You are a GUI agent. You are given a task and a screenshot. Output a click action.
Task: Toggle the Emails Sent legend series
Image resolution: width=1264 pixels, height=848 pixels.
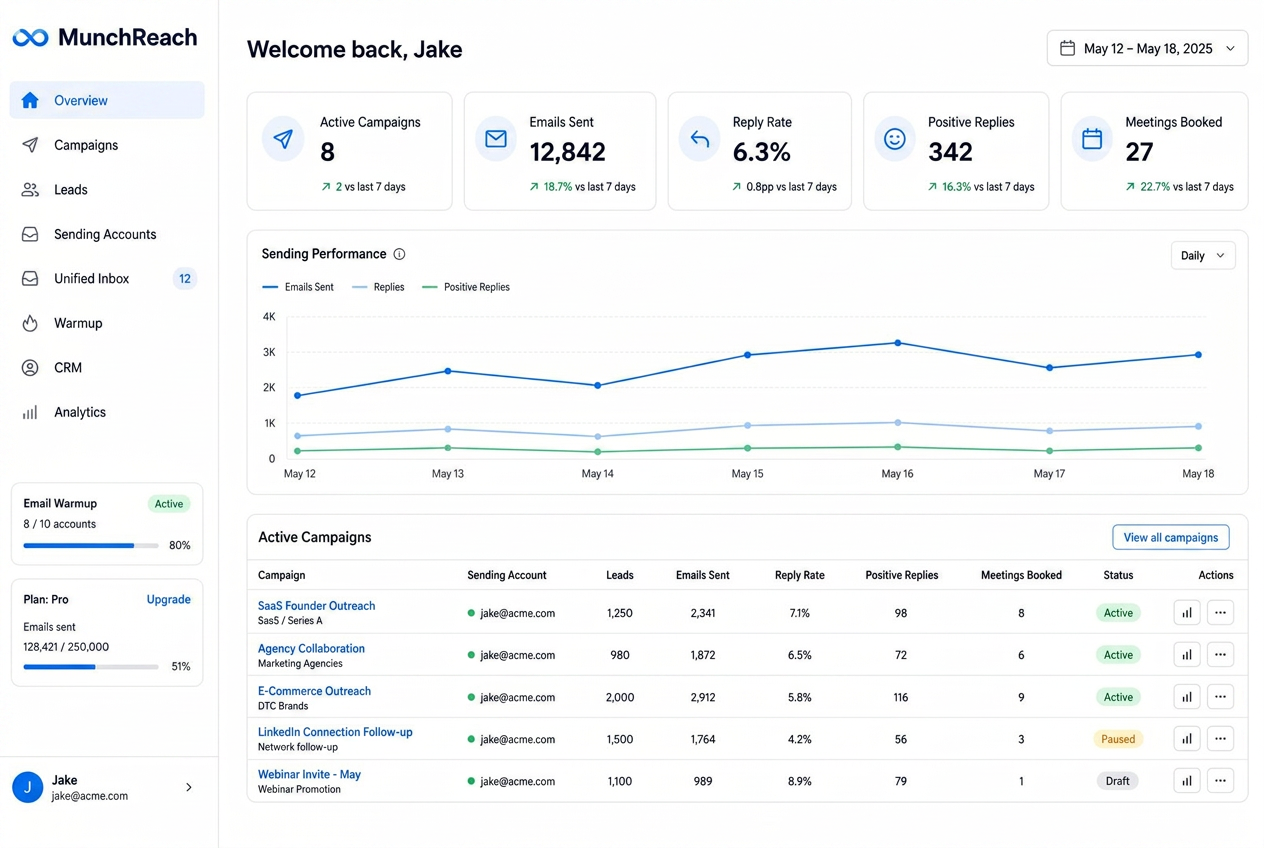(298, 287)
